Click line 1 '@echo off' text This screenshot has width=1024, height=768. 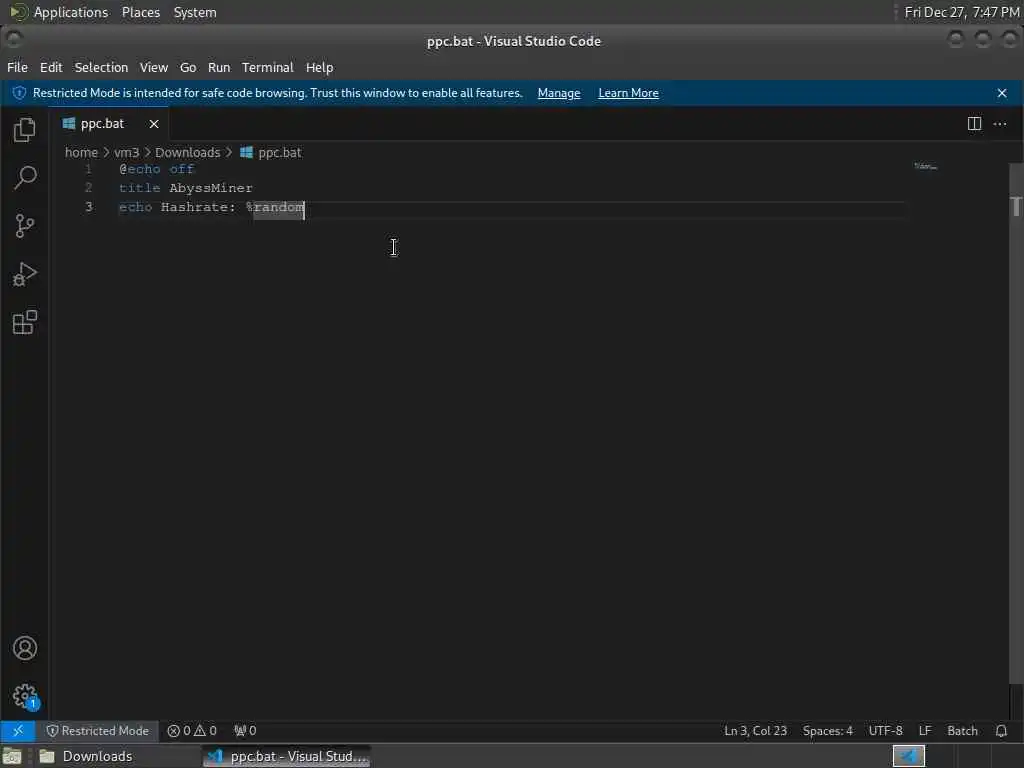pos(157,169)
